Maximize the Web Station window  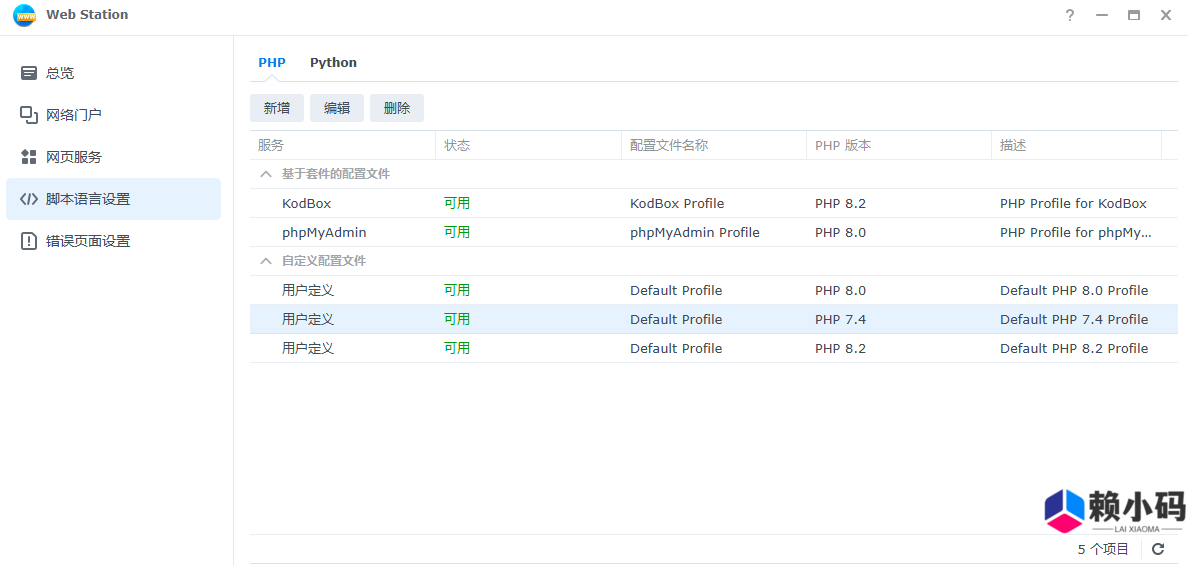point(1133,15)
